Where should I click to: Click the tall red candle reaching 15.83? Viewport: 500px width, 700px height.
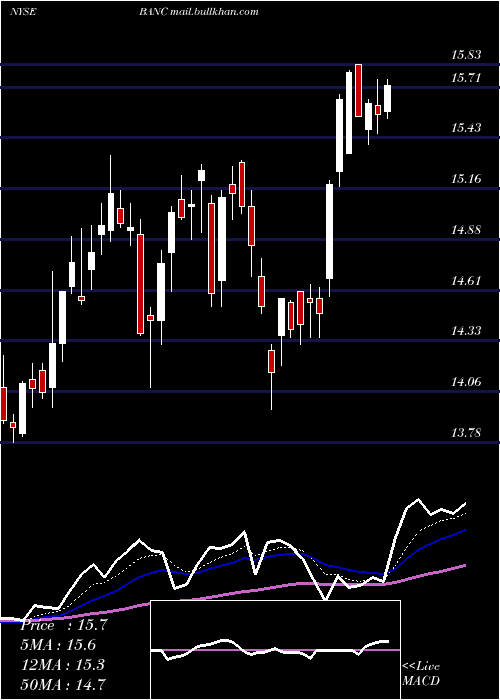click(x=358, y=91)
